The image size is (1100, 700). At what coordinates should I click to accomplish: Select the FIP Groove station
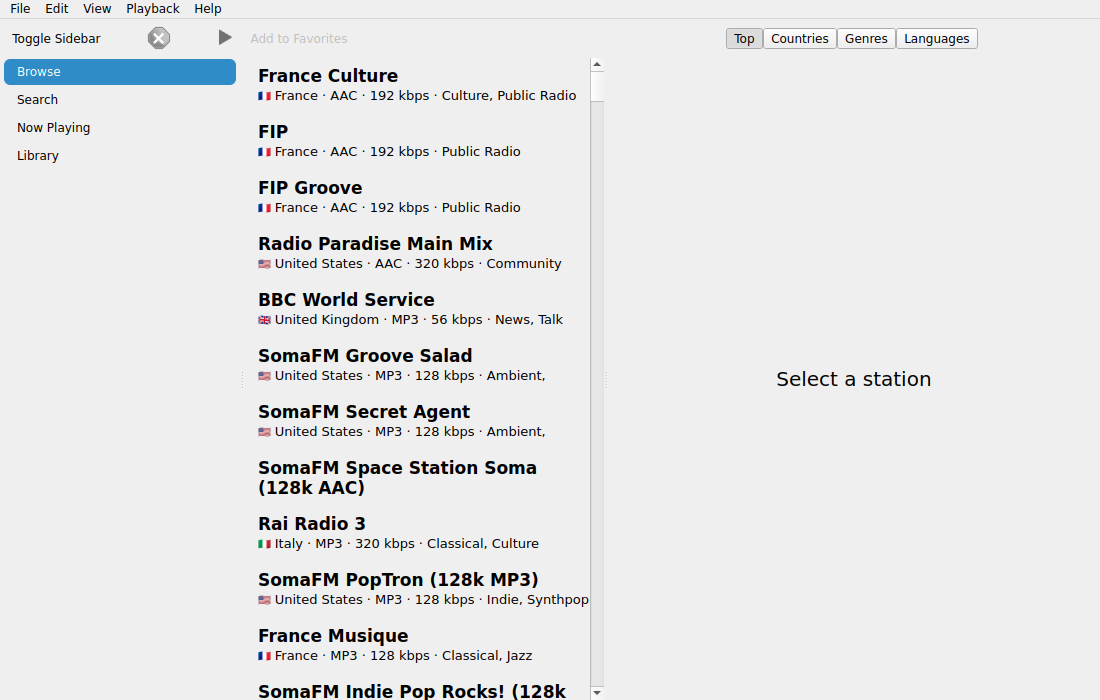pyautogui.click(x=422, y=197)
